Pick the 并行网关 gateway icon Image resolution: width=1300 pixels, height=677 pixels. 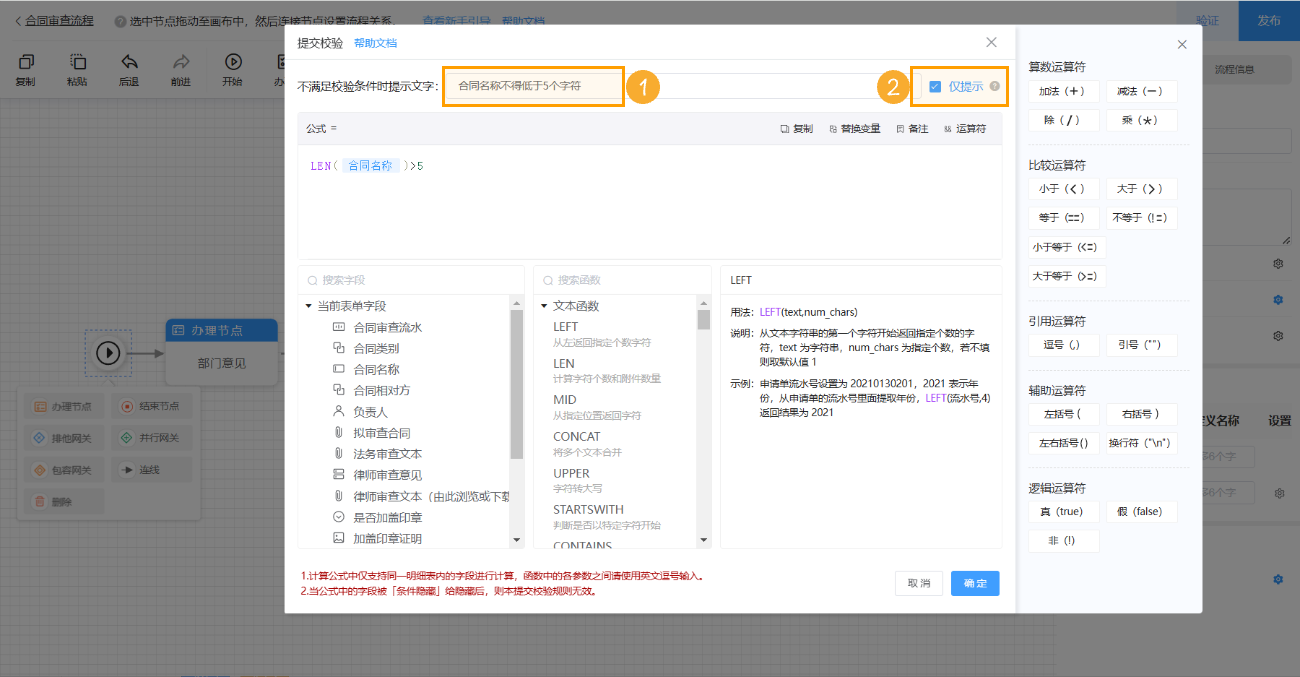148,437
